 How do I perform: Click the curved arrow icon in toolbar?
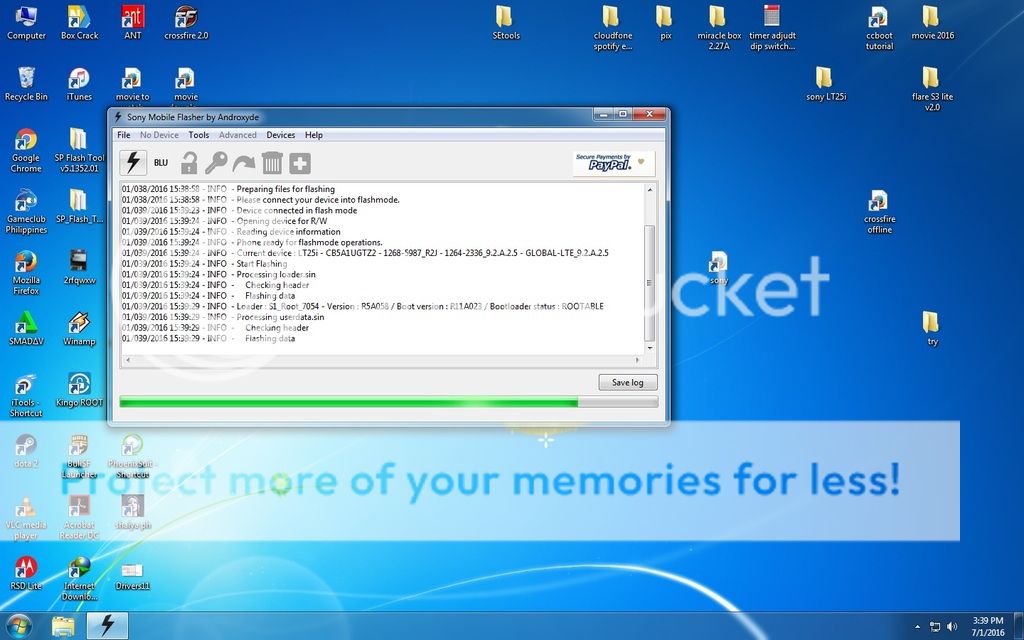[x=244, y=163]
